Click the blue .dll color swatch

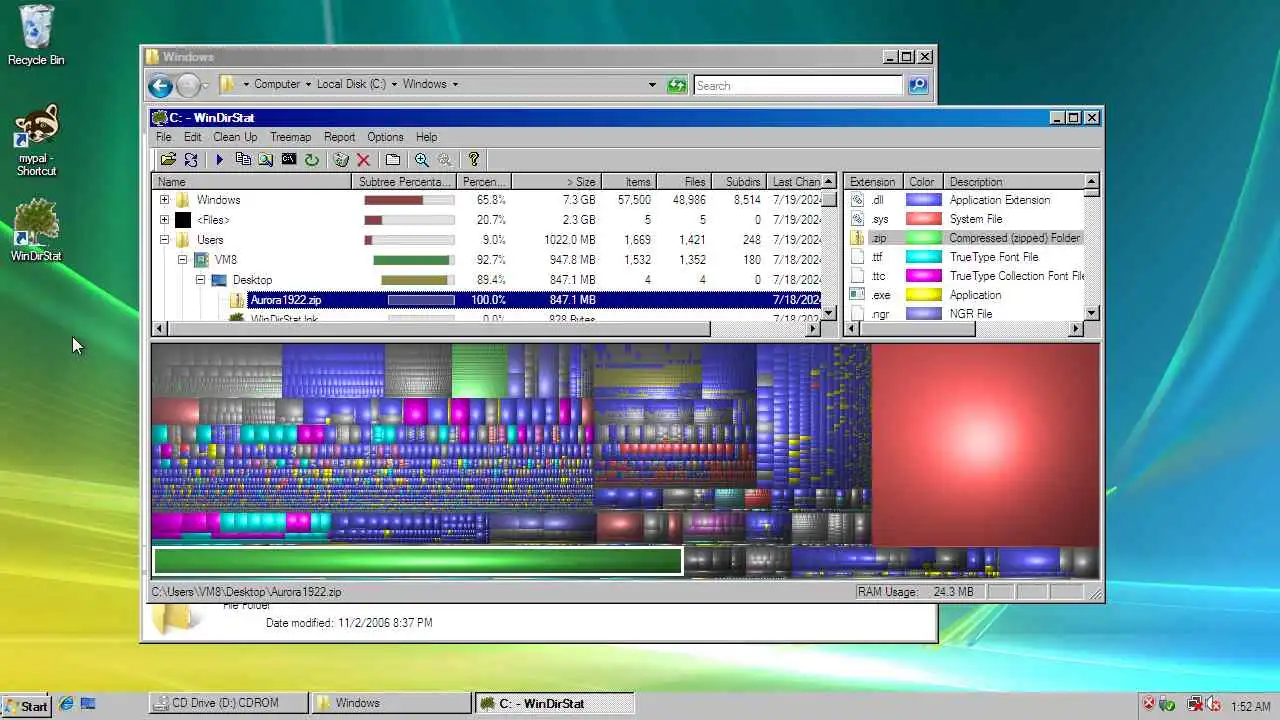click(x=923, y=200)
